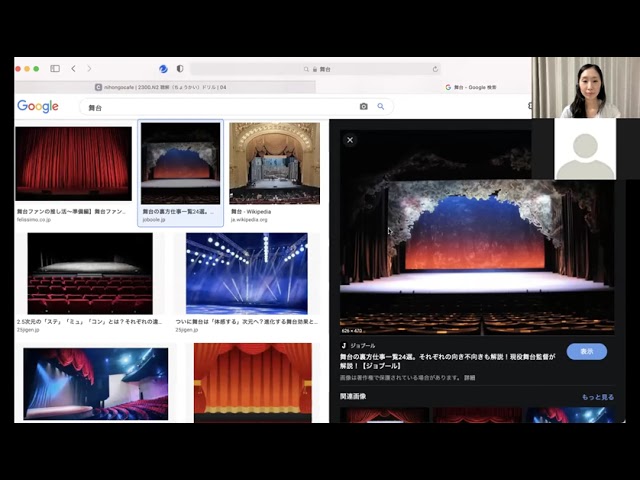Image resolution: width=640 pixels, height=480 pixels.
Task: Close the image preview panel
Action: (x=350, y=140)
